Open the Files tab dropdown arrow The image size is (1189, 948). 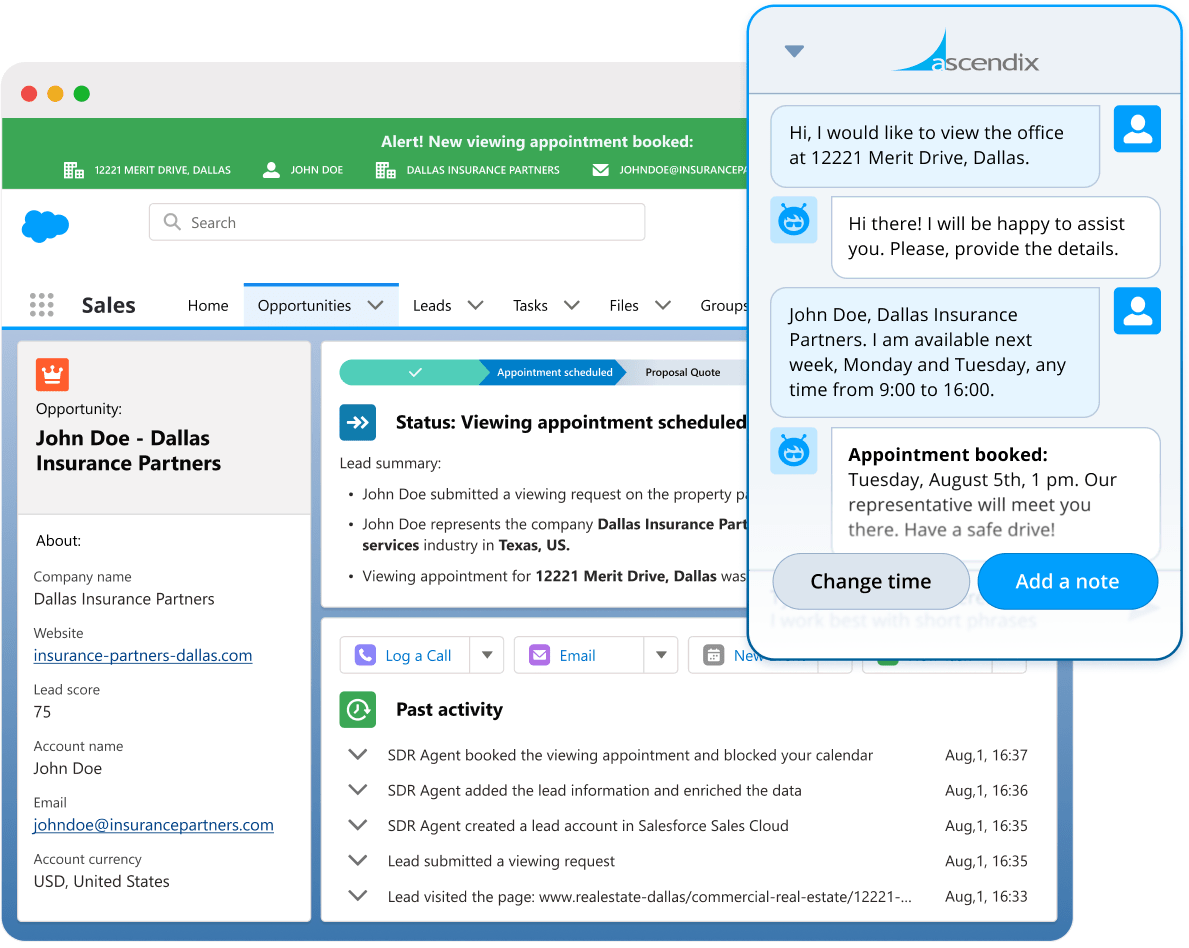(x=663, y=305)
